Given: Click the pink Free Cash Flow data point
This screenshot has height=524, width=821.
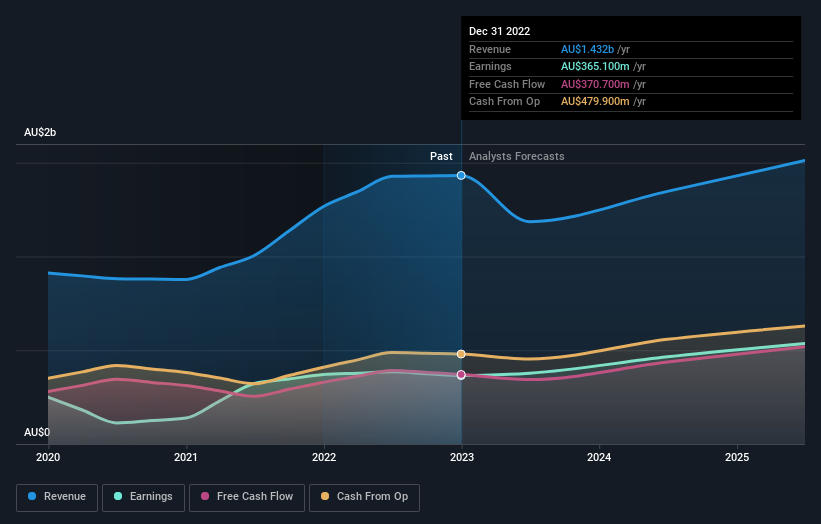Looking at the screenshot, I should [461, 375].
